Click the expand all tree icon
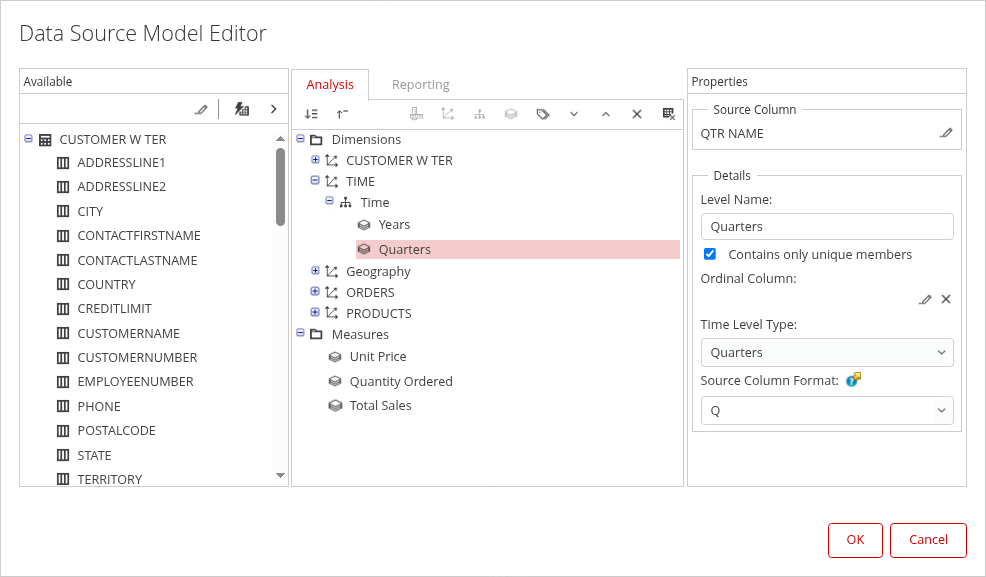 tap(311, 114)
